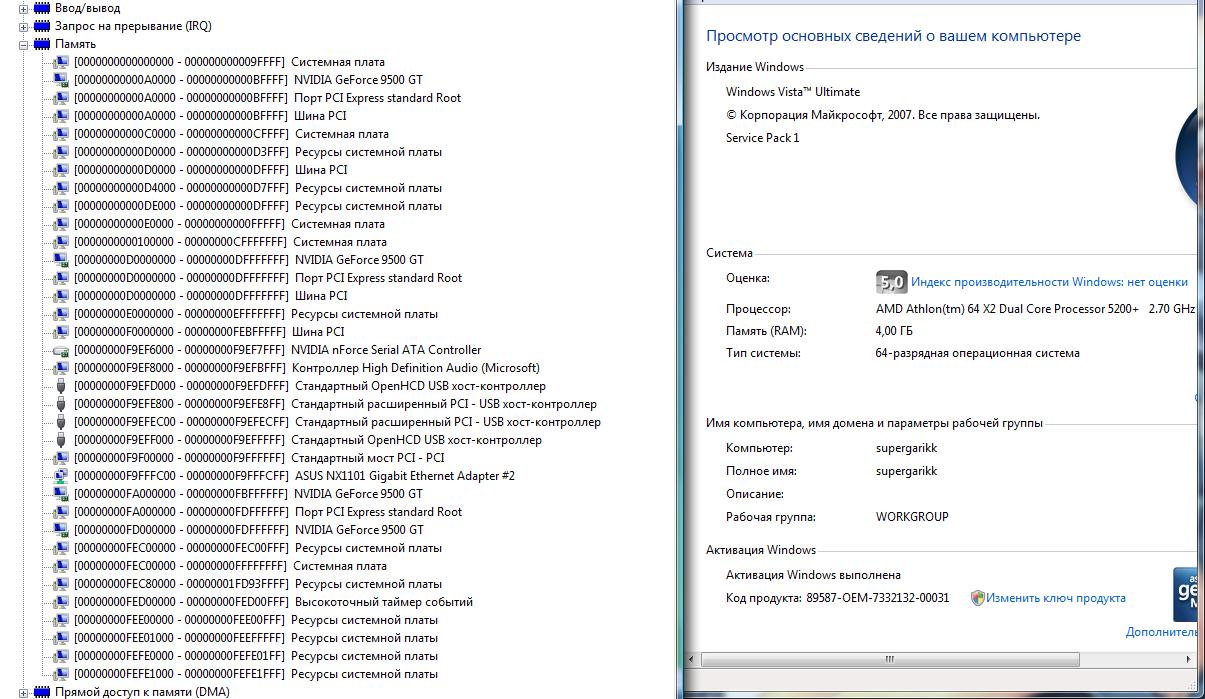Click icon of PCI Express Root port at D0000000
Viewport: 1205px width, 699px height.
coord(60,278)
